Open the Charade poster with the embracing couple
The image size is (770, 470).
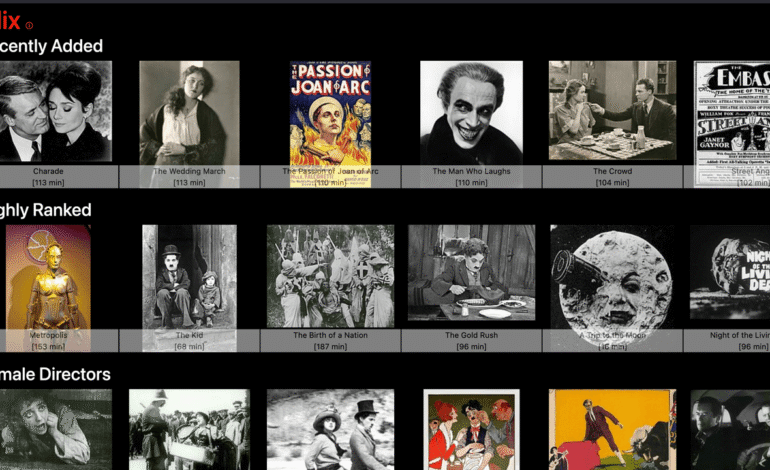[x=55, y=111]
